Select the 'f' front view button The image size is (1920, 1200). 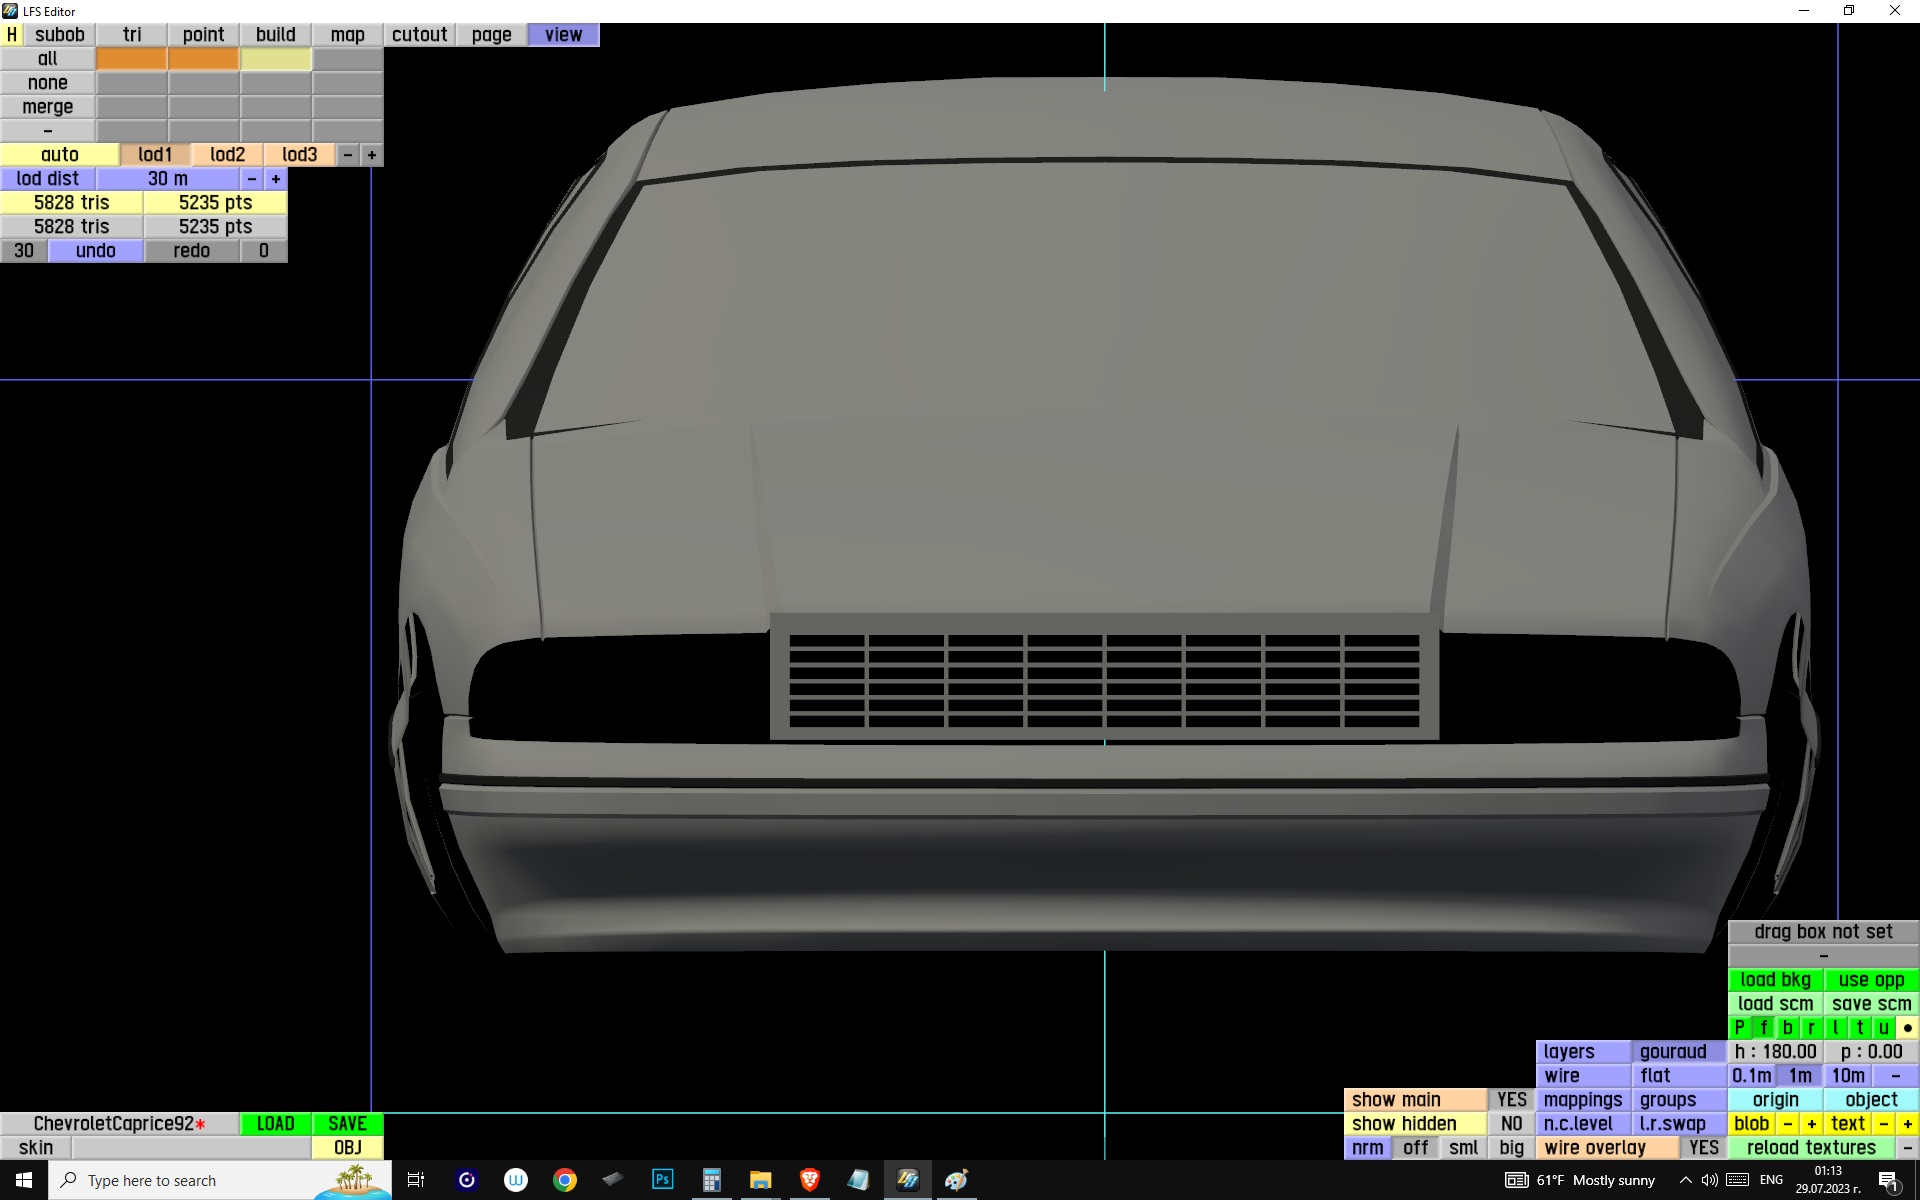coord(1763,1028)
